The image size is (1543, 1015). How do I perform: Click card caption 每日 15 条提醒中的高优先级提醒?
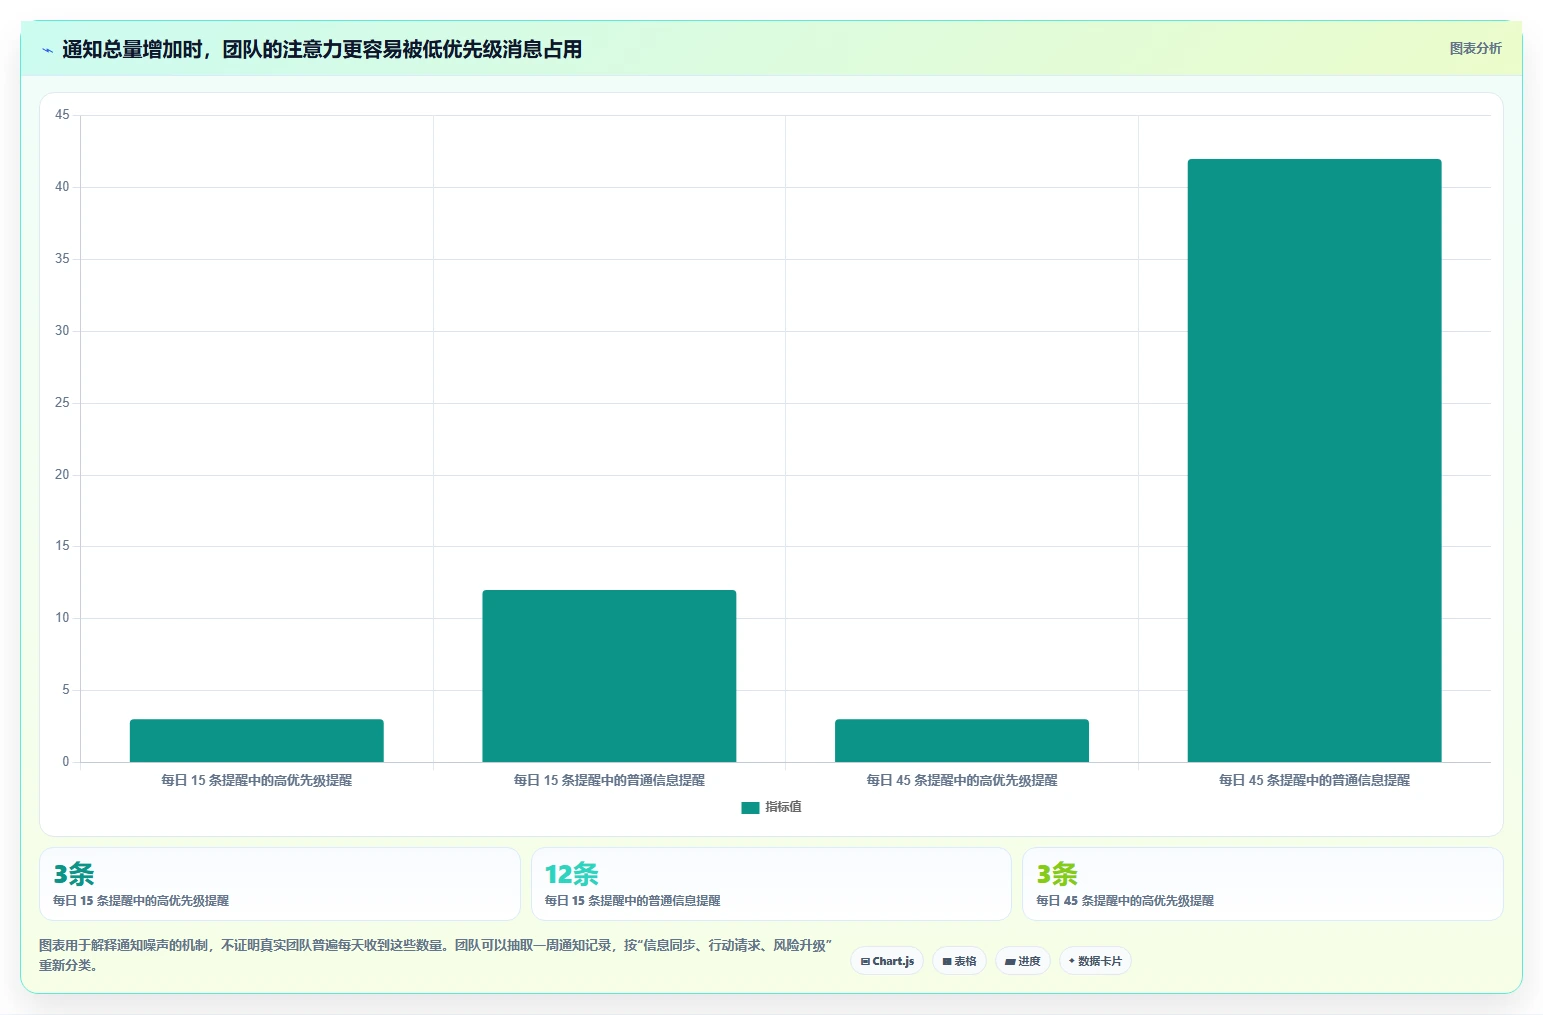coord(141,901)
